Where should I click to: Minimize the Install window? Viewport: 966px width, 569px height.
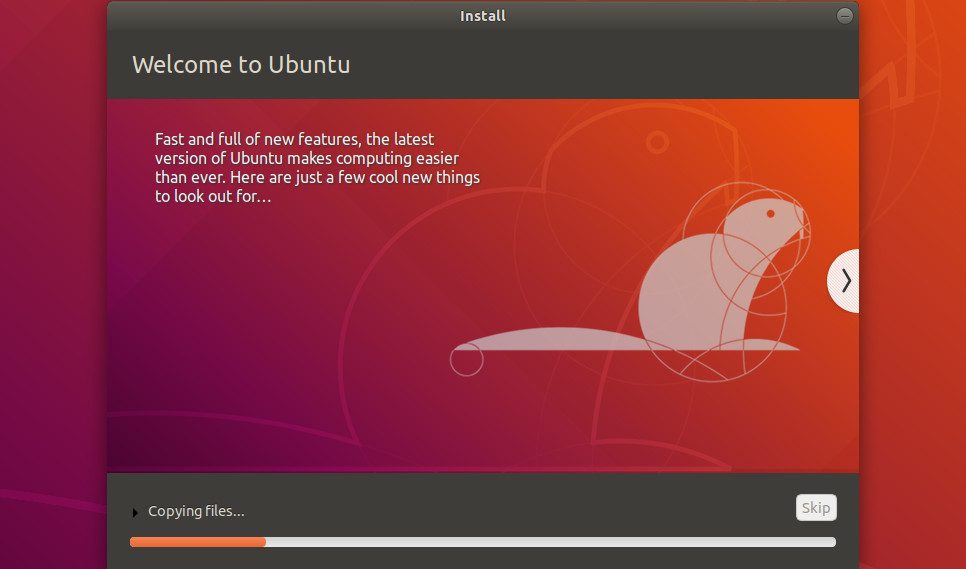coord(844,16)
